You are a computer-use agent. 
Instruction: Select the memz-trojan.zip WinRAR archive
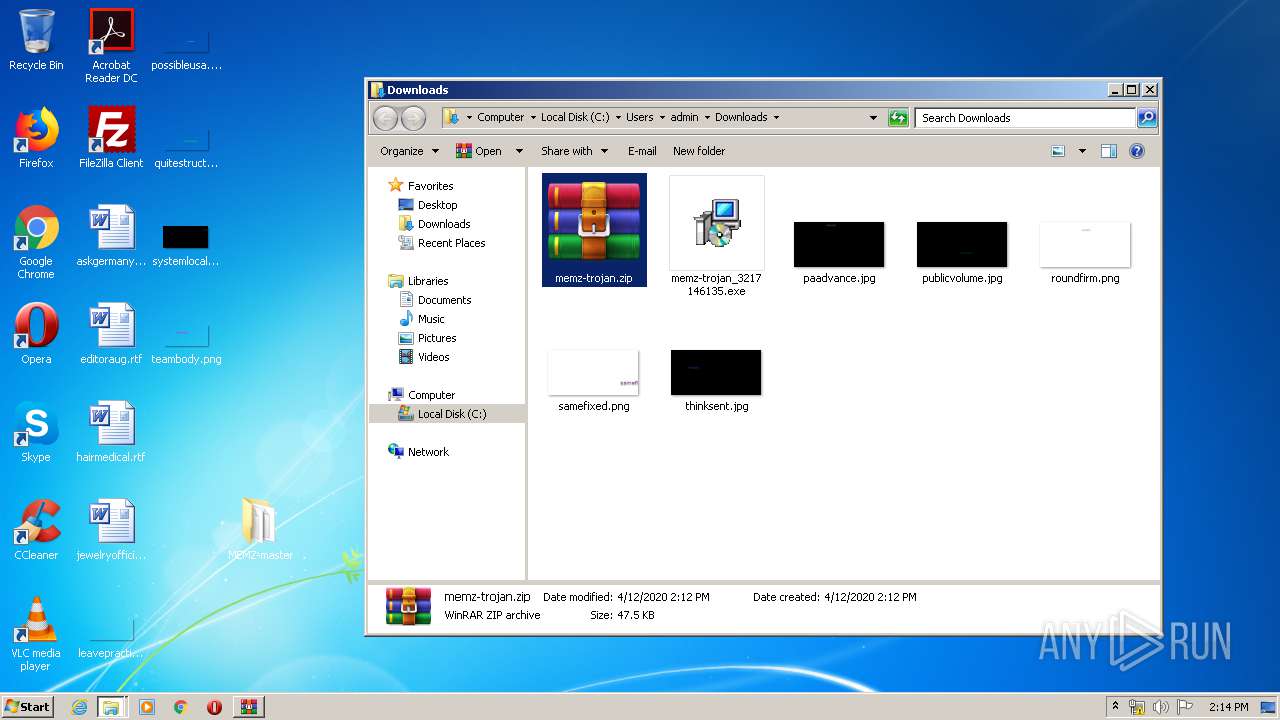point(594,230)
